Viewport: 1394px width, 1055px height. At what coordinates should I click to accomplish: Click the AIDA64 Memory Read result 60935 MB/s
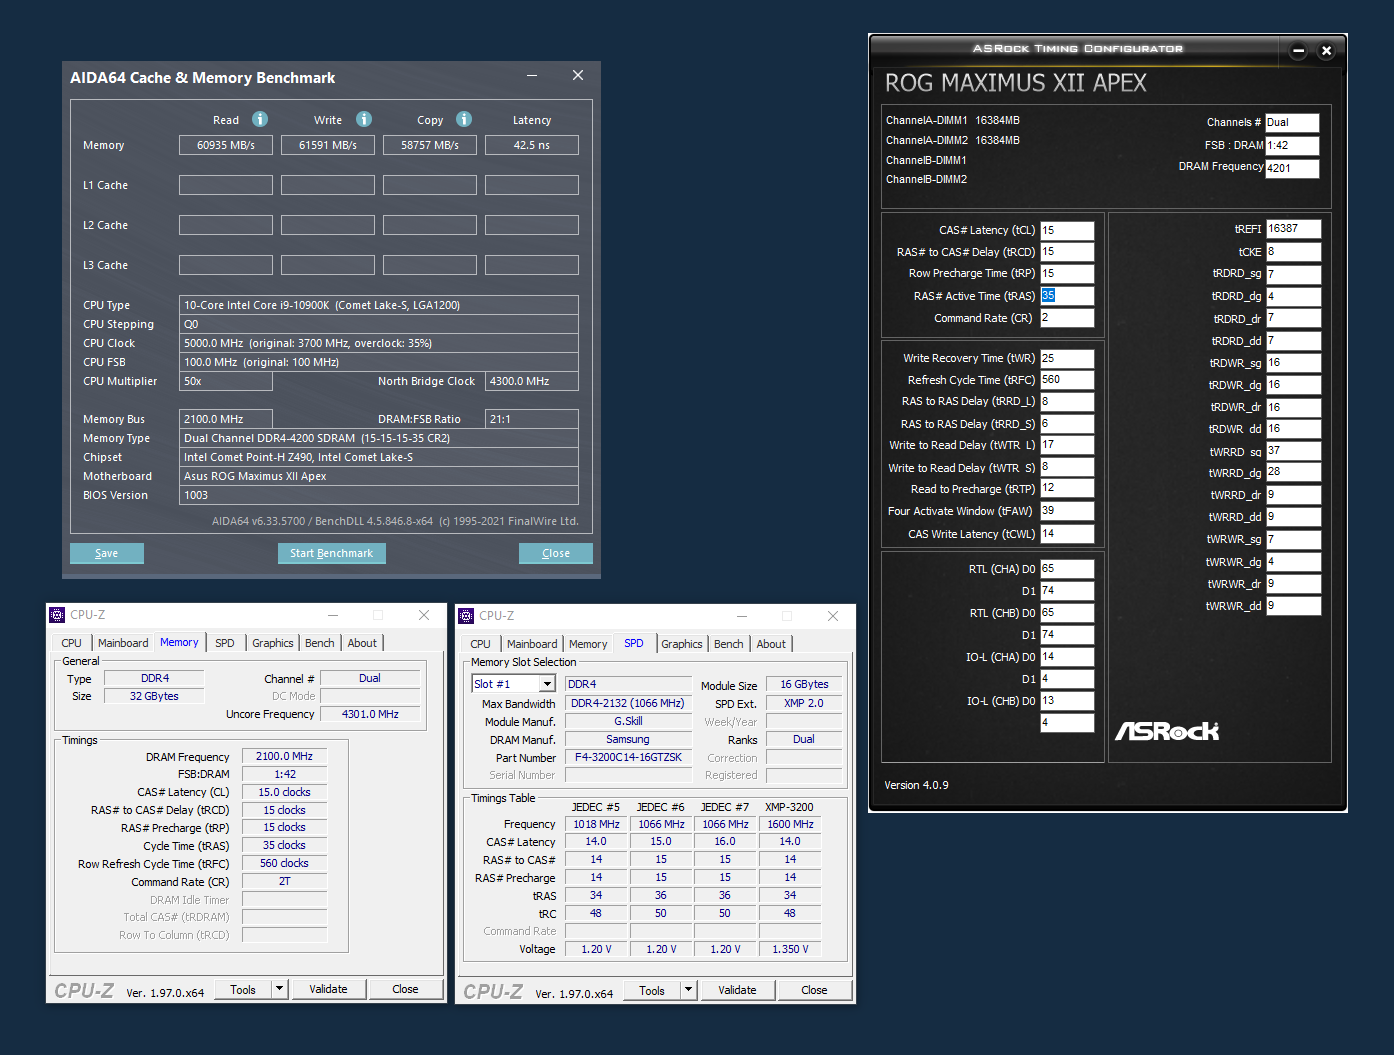(226, 145)
